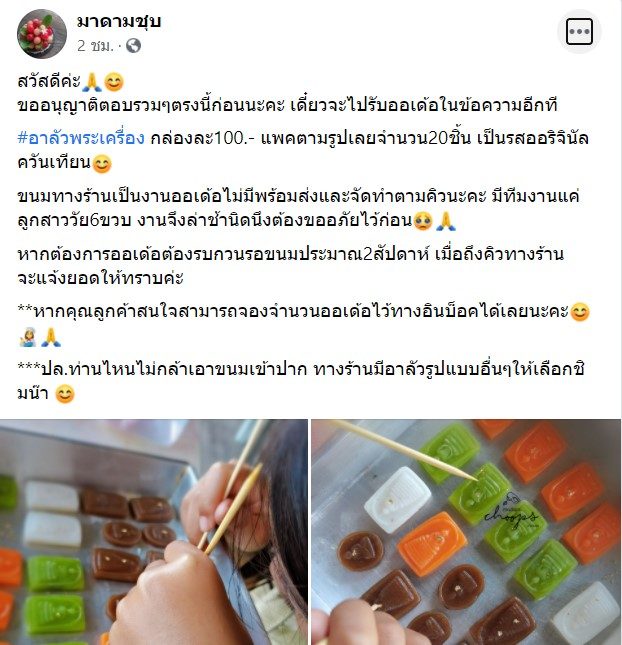622x645 pixels.
Task: Click the smiling emoji after ควันเทียน
Action: coord(102,164)
